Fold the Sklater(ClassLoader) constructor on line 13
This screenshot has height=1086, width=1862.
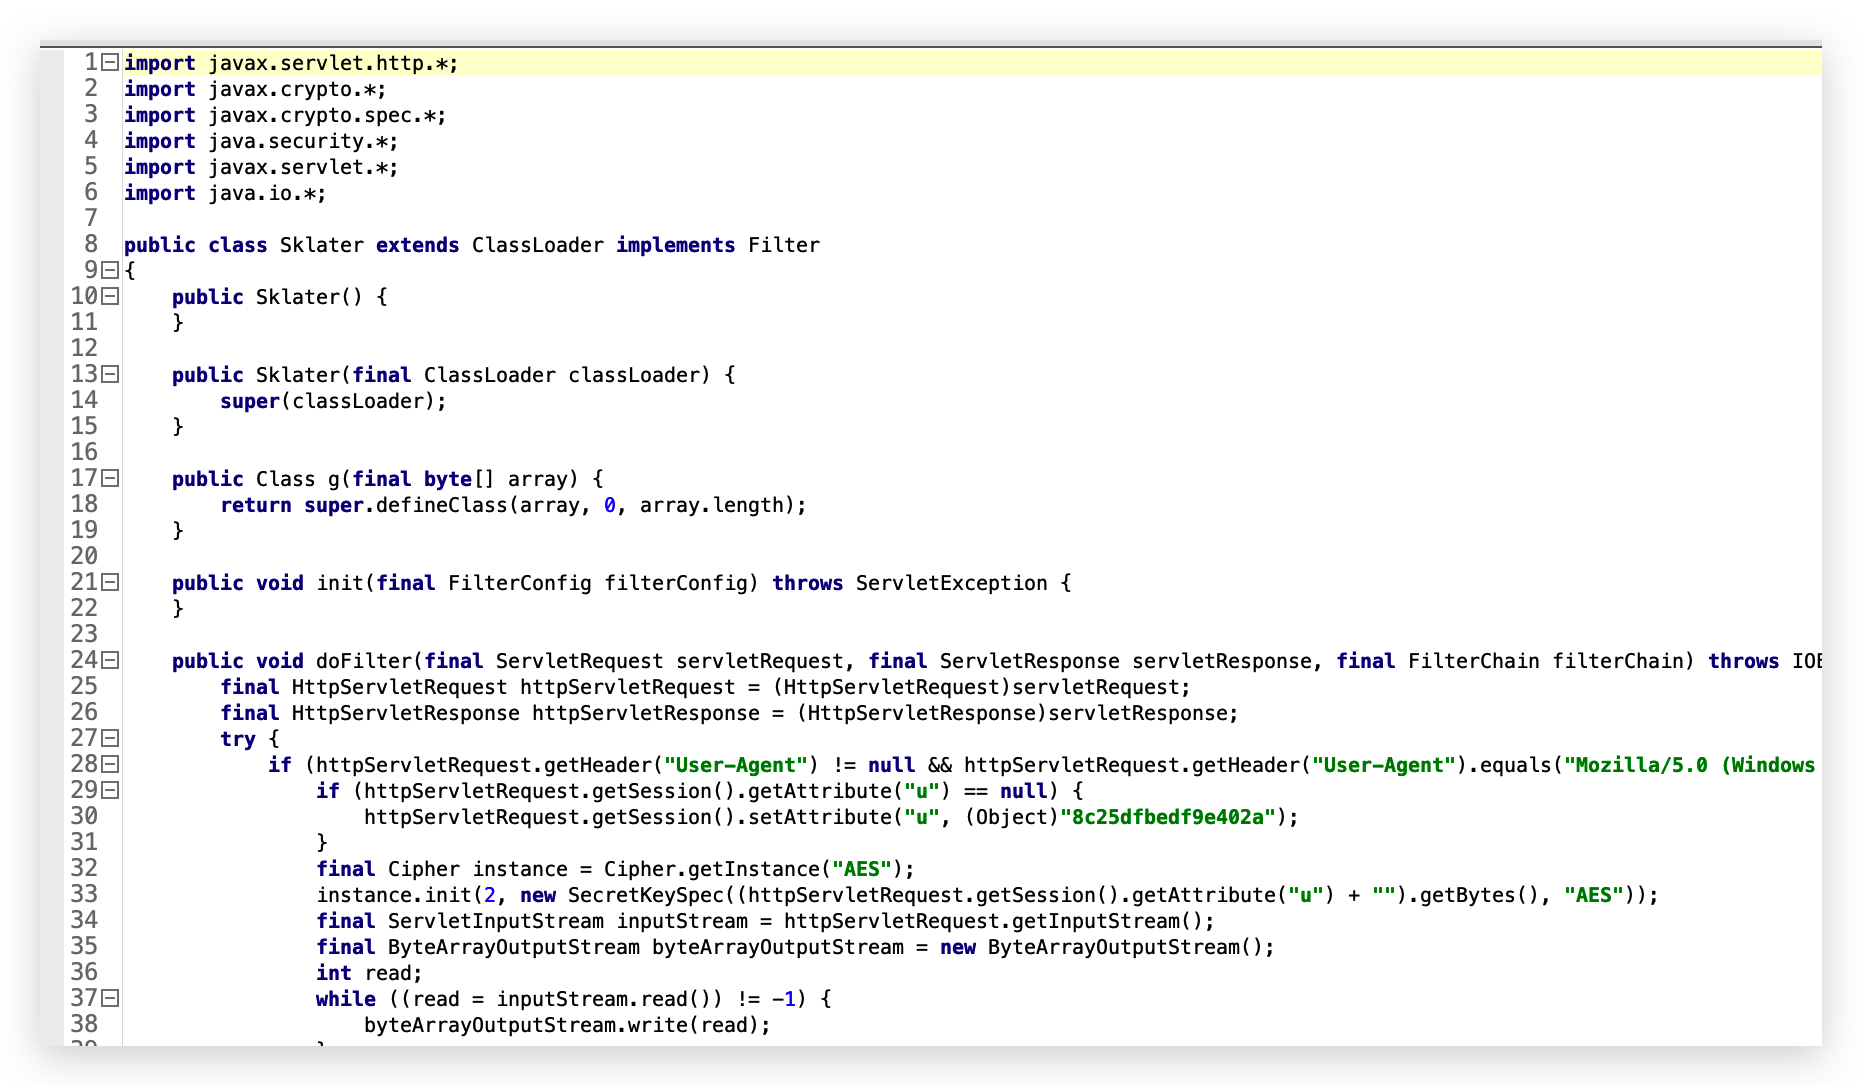click(x=110, y=374)
